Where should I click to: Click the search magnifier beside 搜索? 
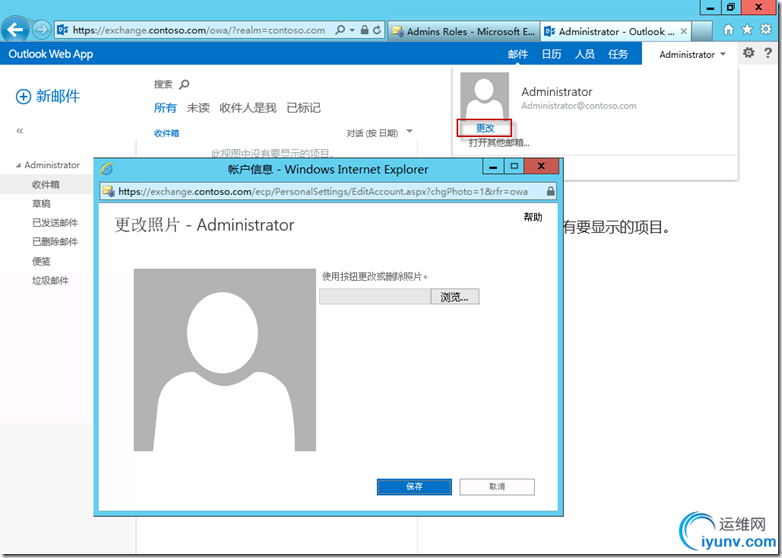click(x=184, y=84)
